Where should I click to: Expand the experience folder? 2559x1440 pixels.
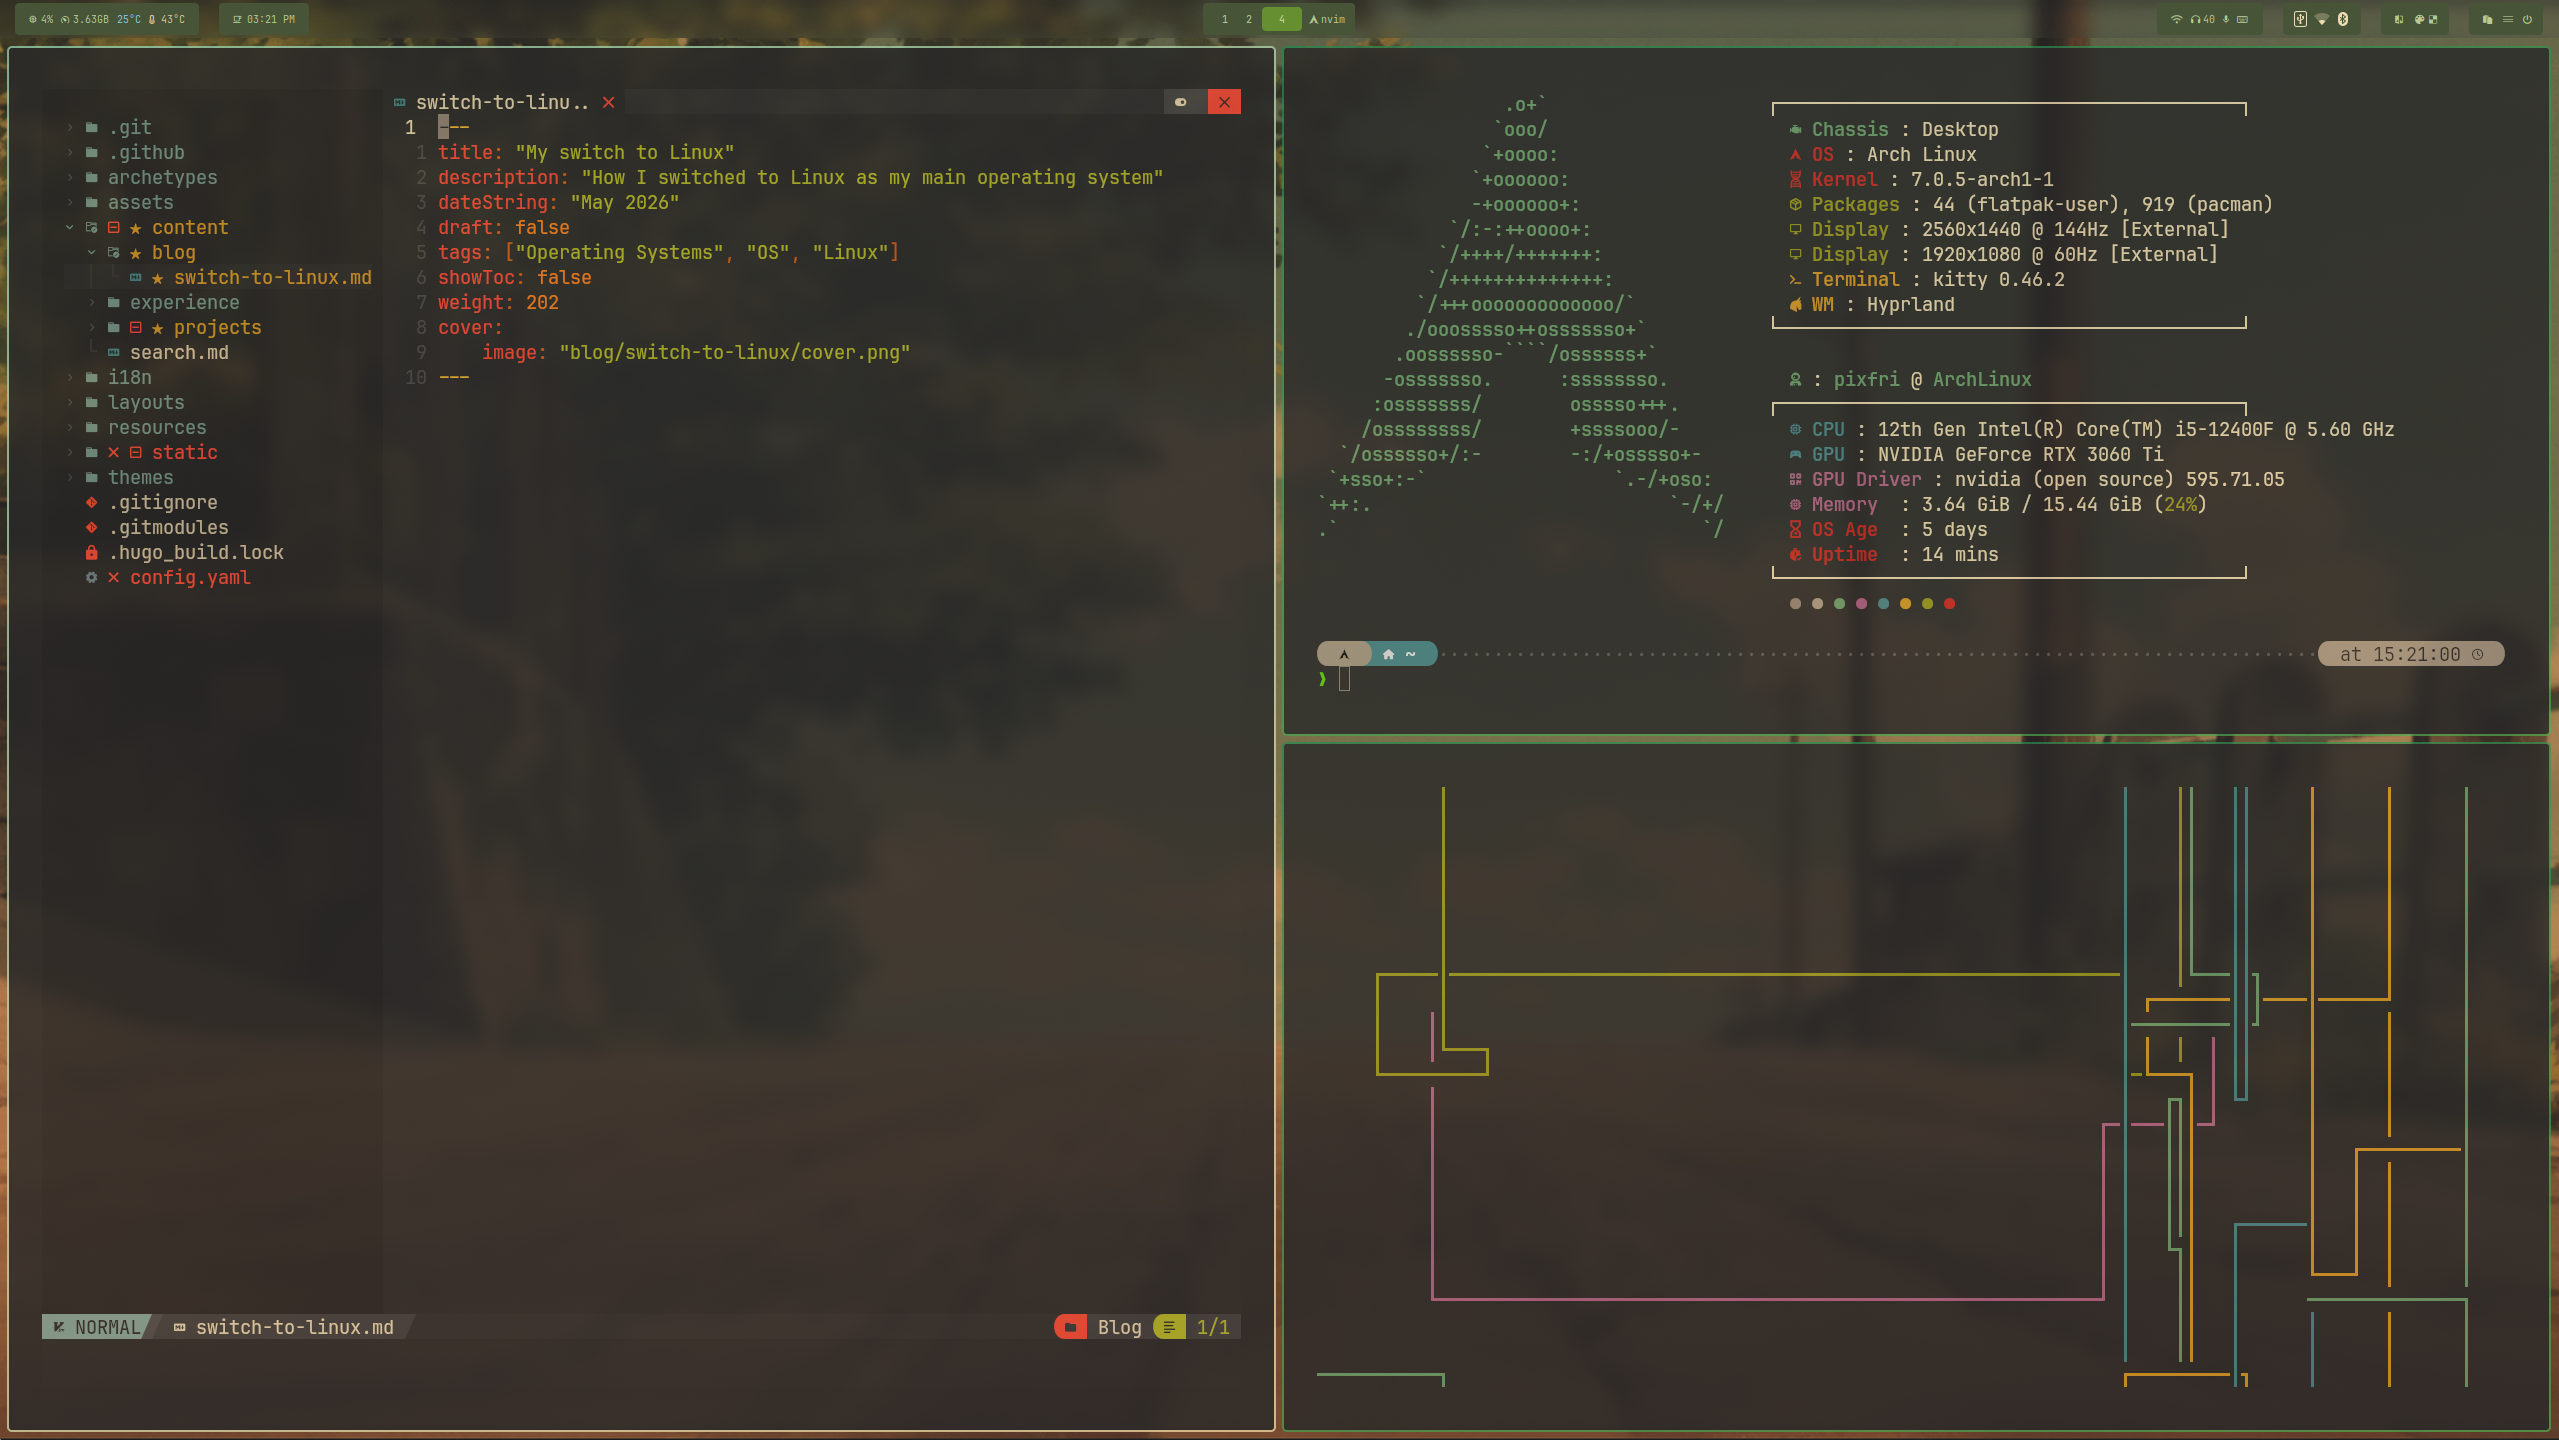pyautogui.click(x=91, y=302)
